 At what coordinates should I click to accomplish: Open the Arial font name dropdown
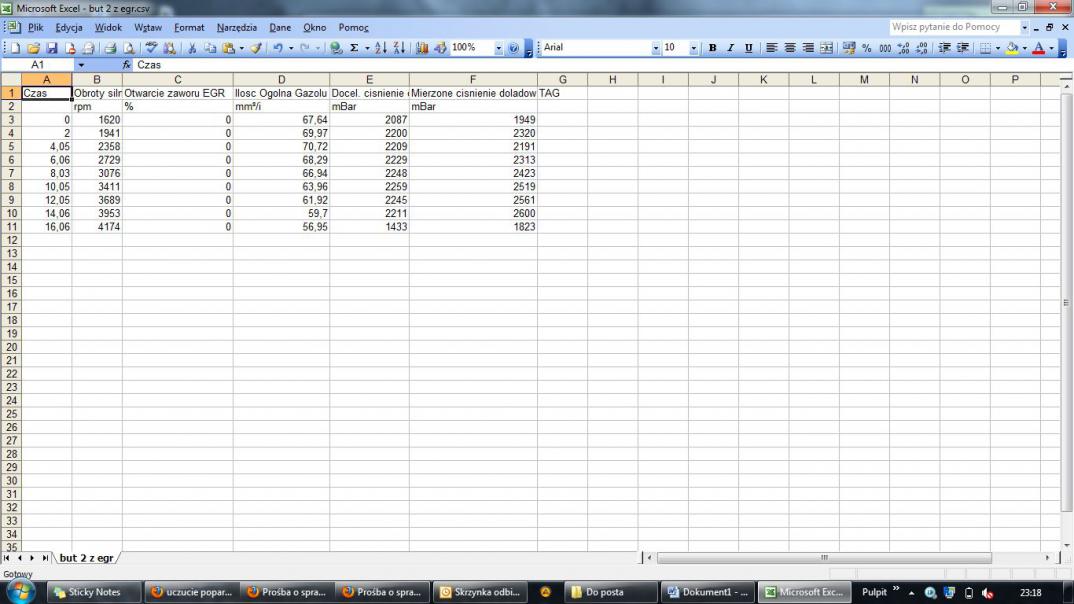(x=655, y=48)
